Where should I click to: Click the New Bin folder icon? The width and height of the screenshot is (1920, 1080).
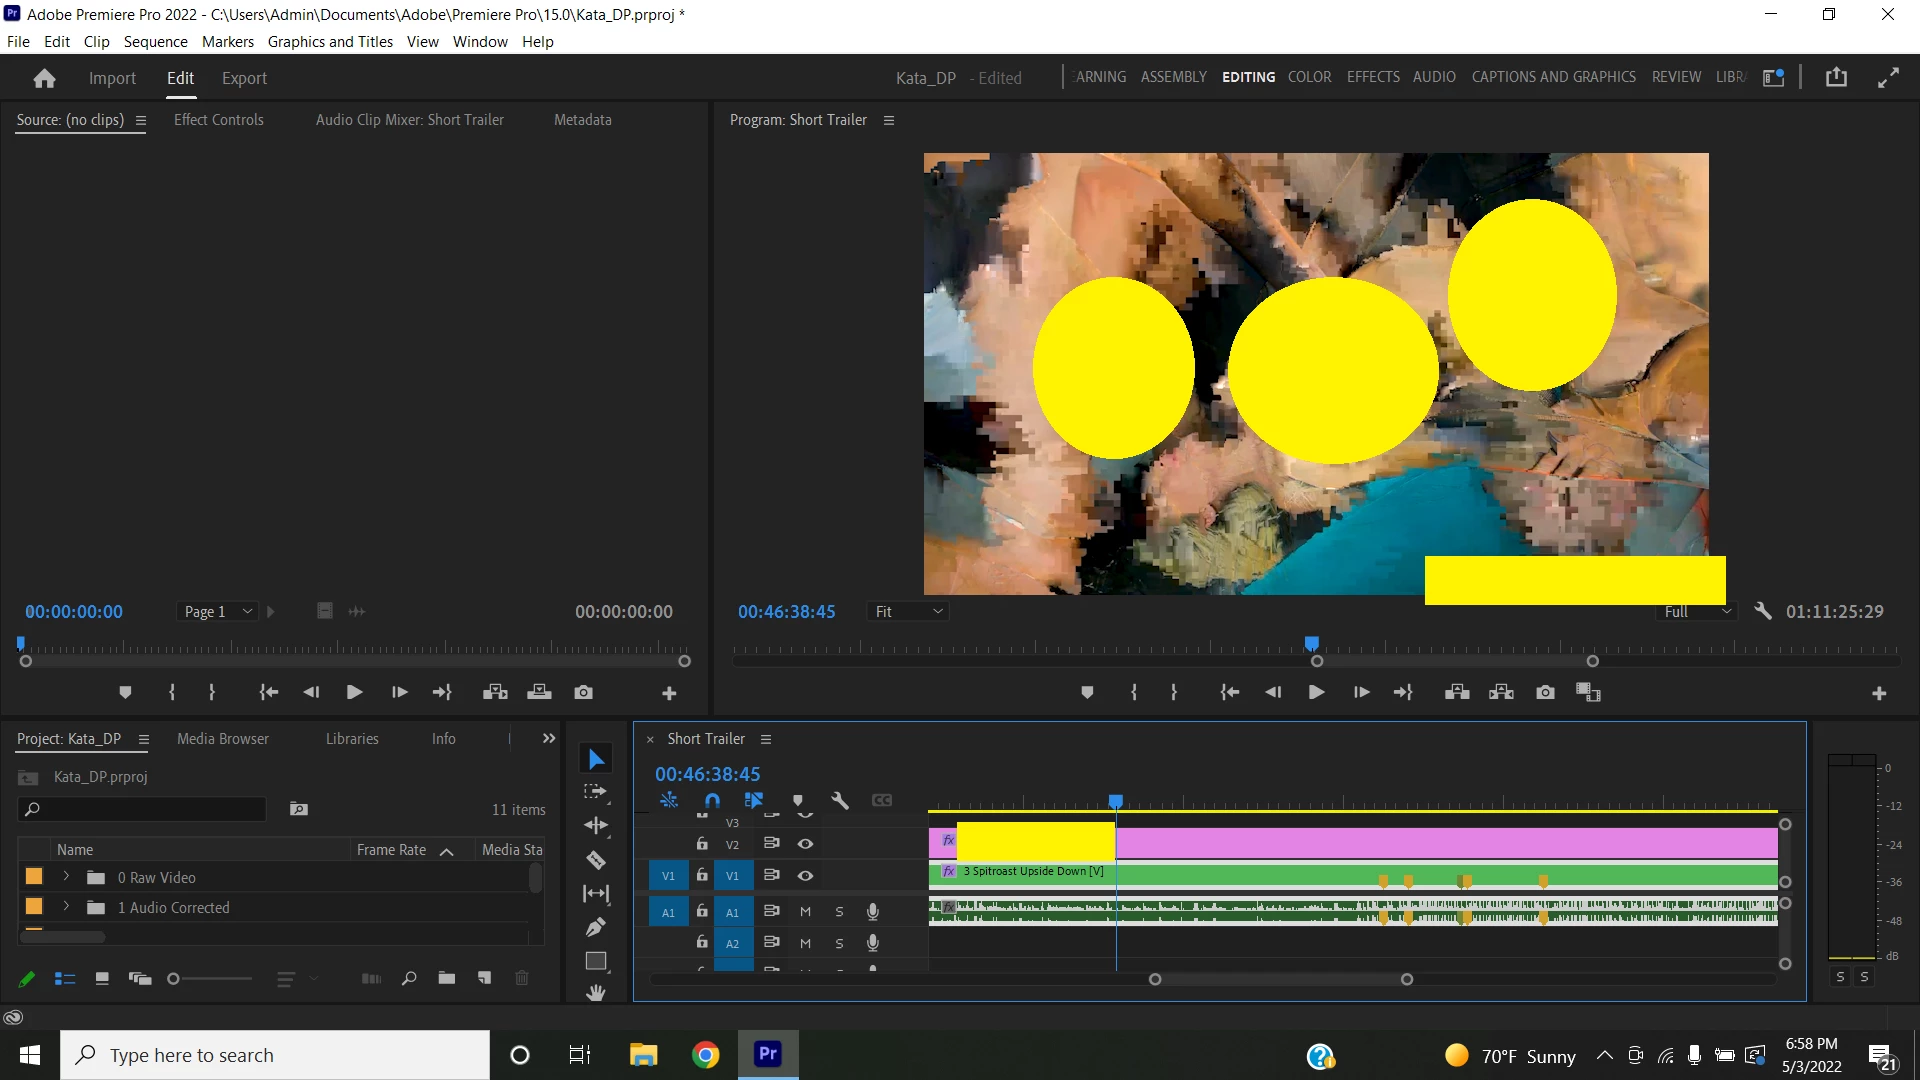(x=446, y=978)
